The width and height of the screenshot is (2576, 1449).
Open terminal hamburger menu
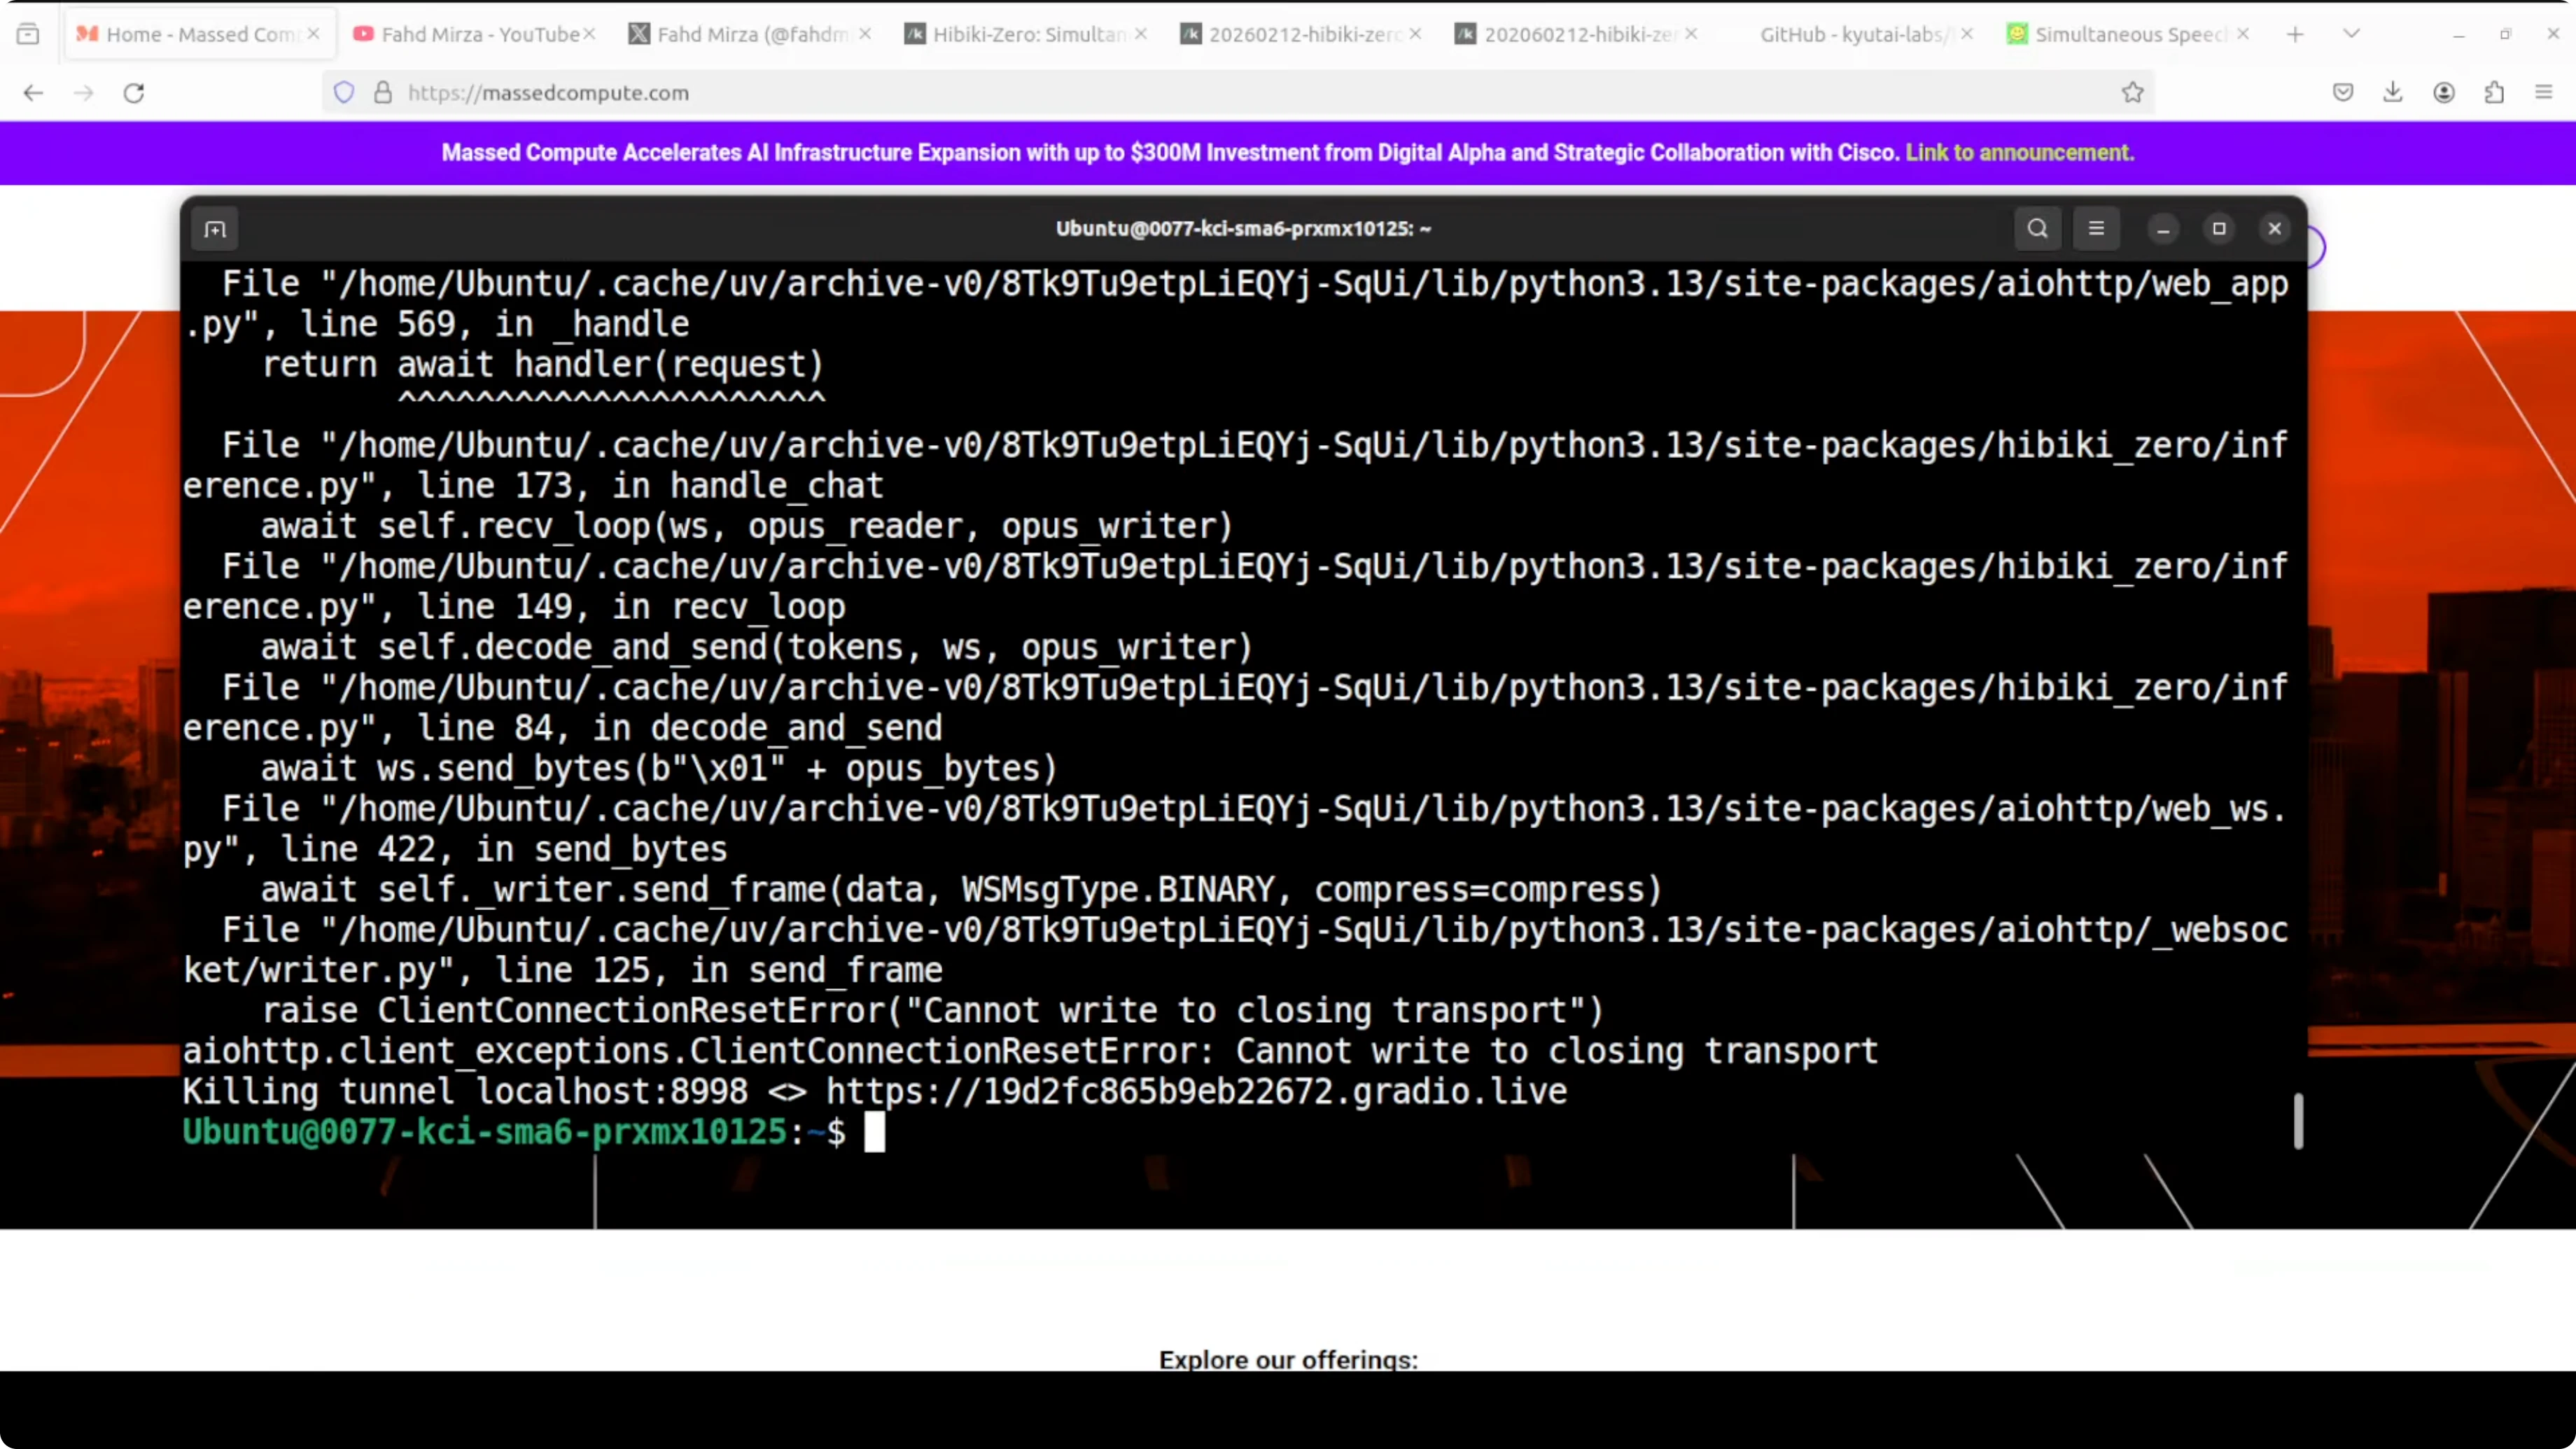click(x=2096, y=229)
